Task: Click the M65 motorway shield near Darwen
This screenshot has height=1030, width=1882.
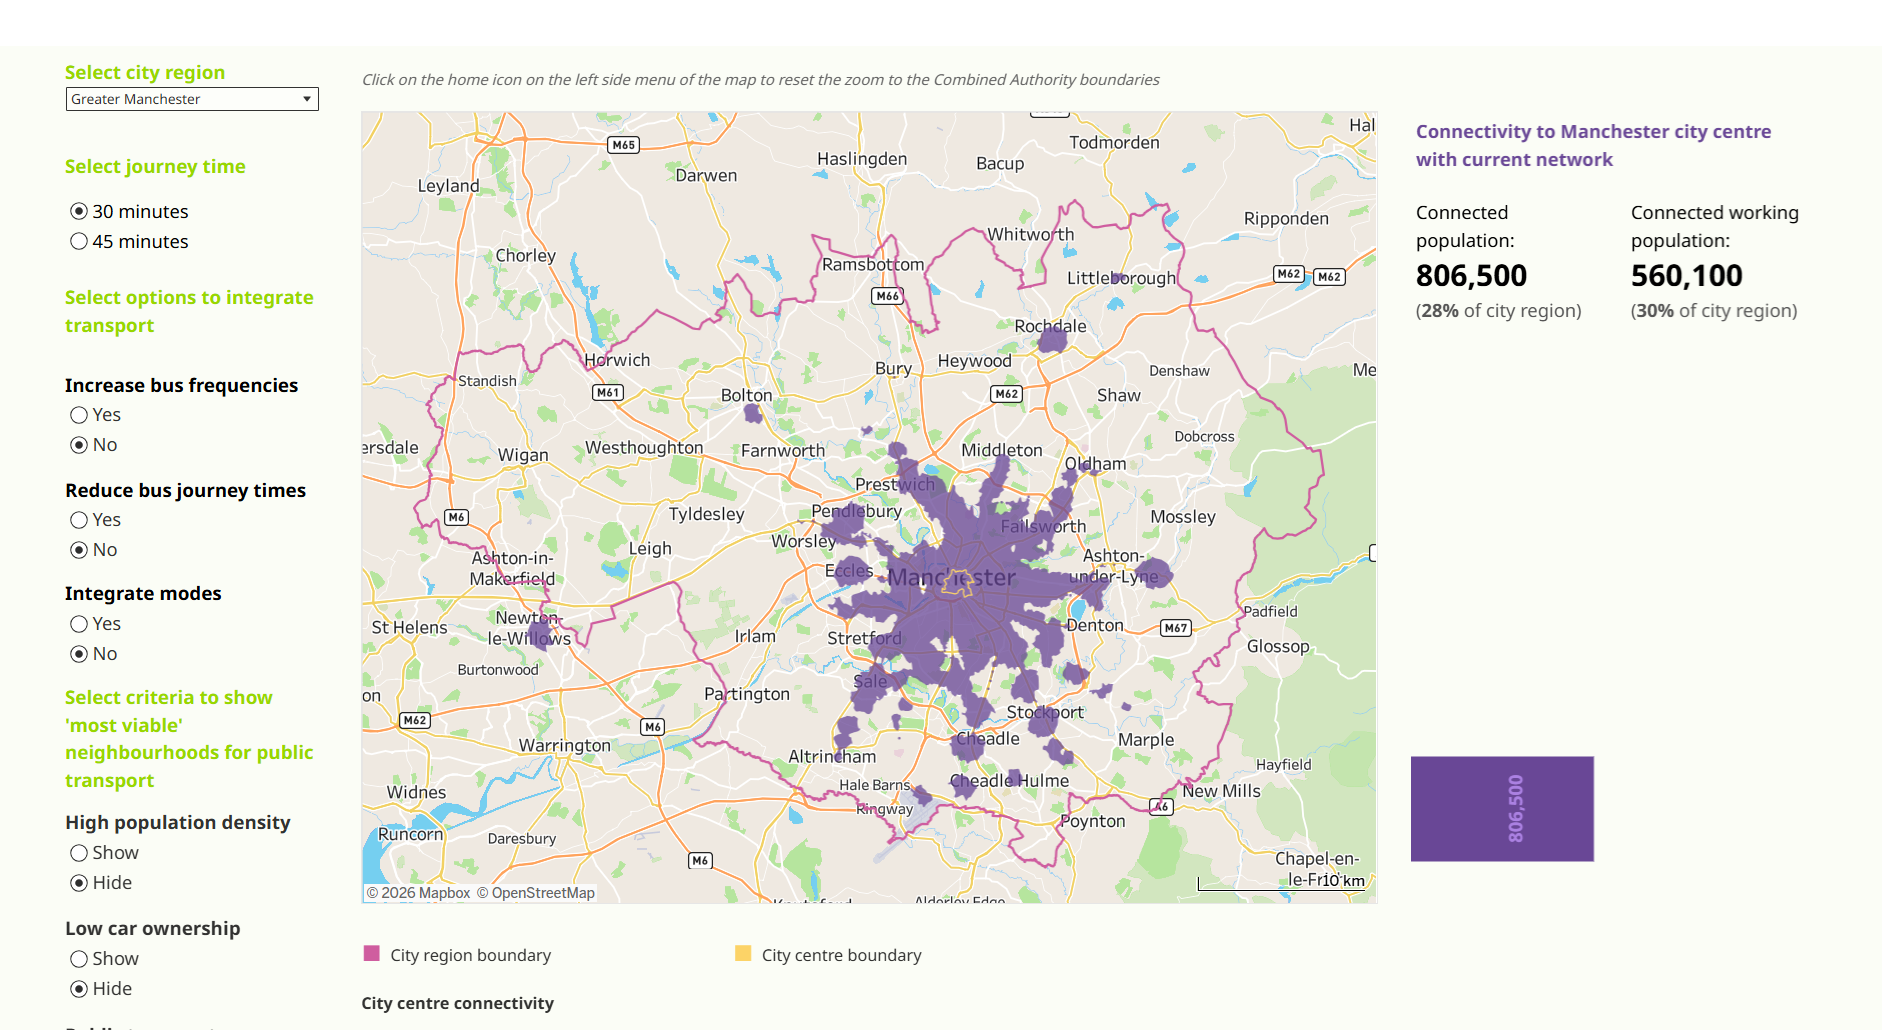Action: coord(624,145)
